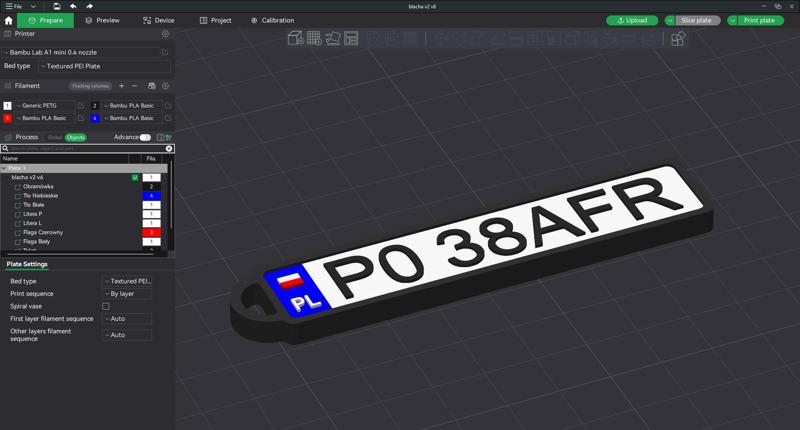Click filament 4 blue color swatch
Screen dimensions: 800x430
[x=94, y=118]
